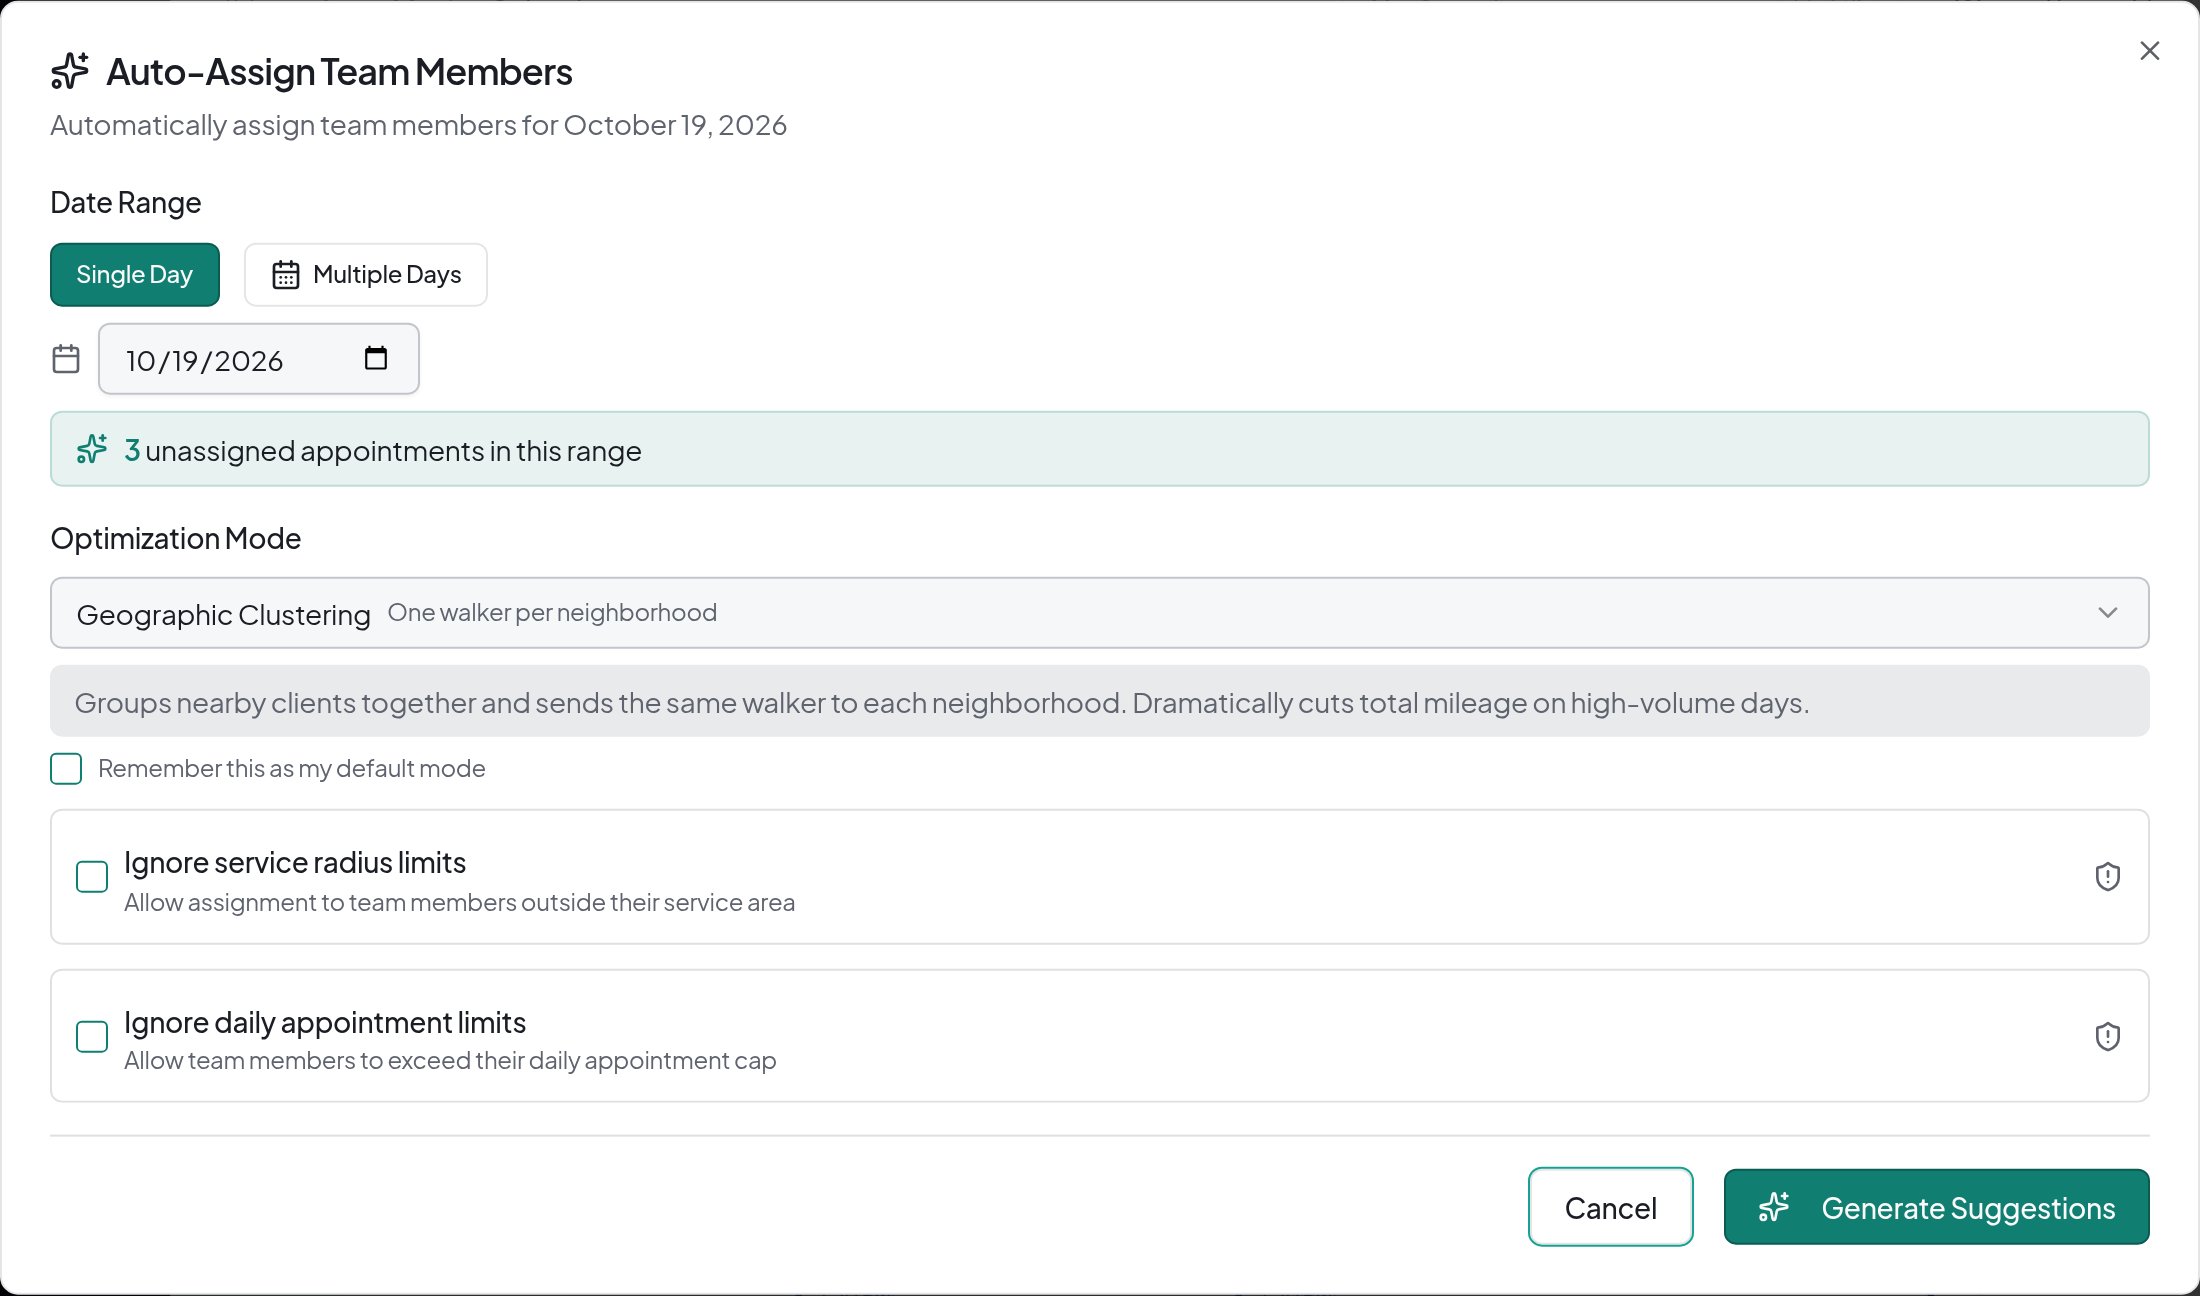Click shield warning icon for service radius limits
The width and height of the screenshot is (2200, 1296).
pyautogui.click(x=2108, y=877)
